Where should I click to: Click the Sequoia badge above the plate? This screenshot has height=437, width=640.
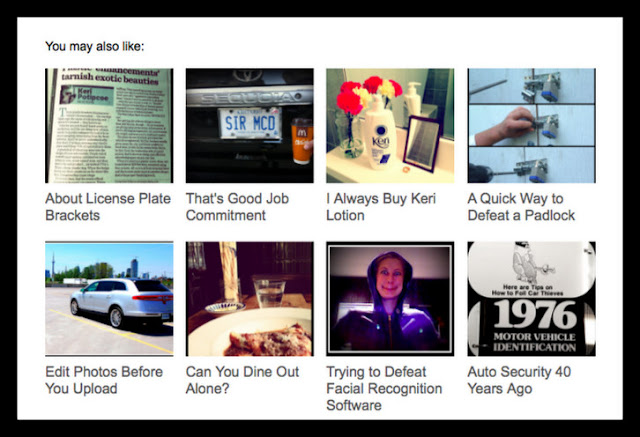[x=250, y=96]
